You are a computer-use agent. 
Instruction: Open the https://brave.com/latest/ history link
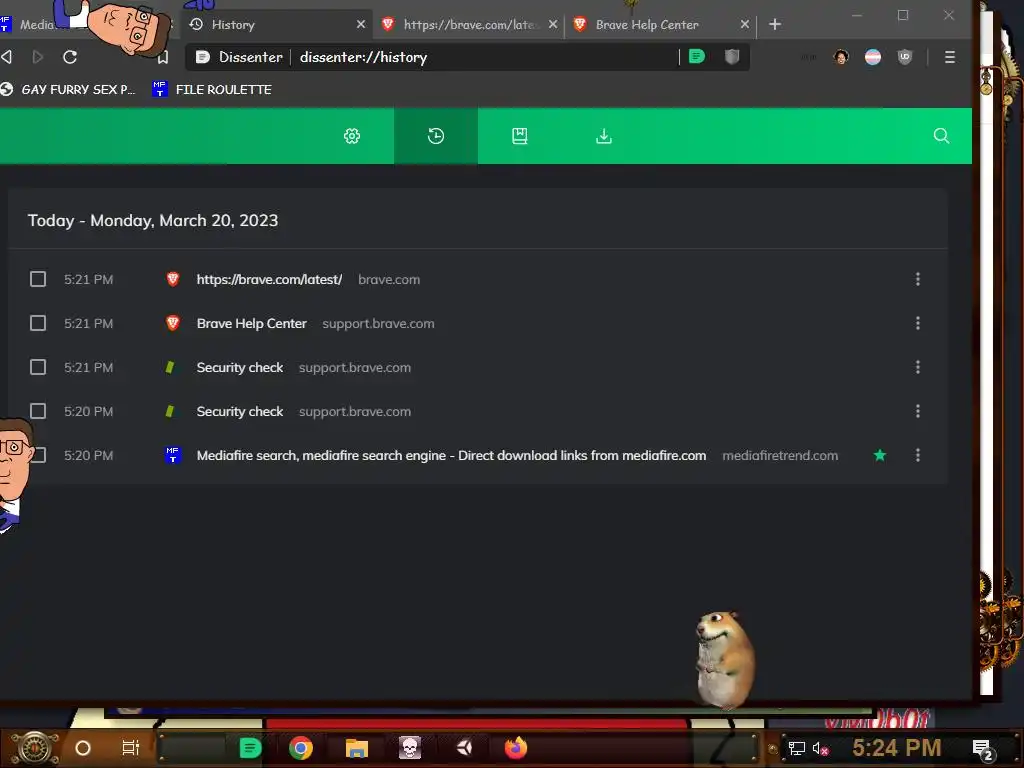click(x=269, y=280)
